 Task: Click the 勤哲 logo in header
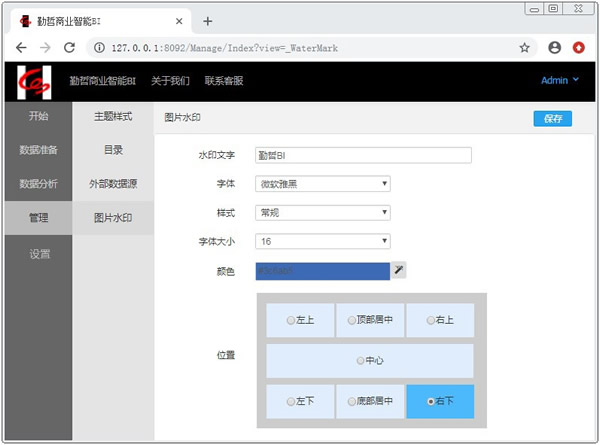(x=35, y=81)
